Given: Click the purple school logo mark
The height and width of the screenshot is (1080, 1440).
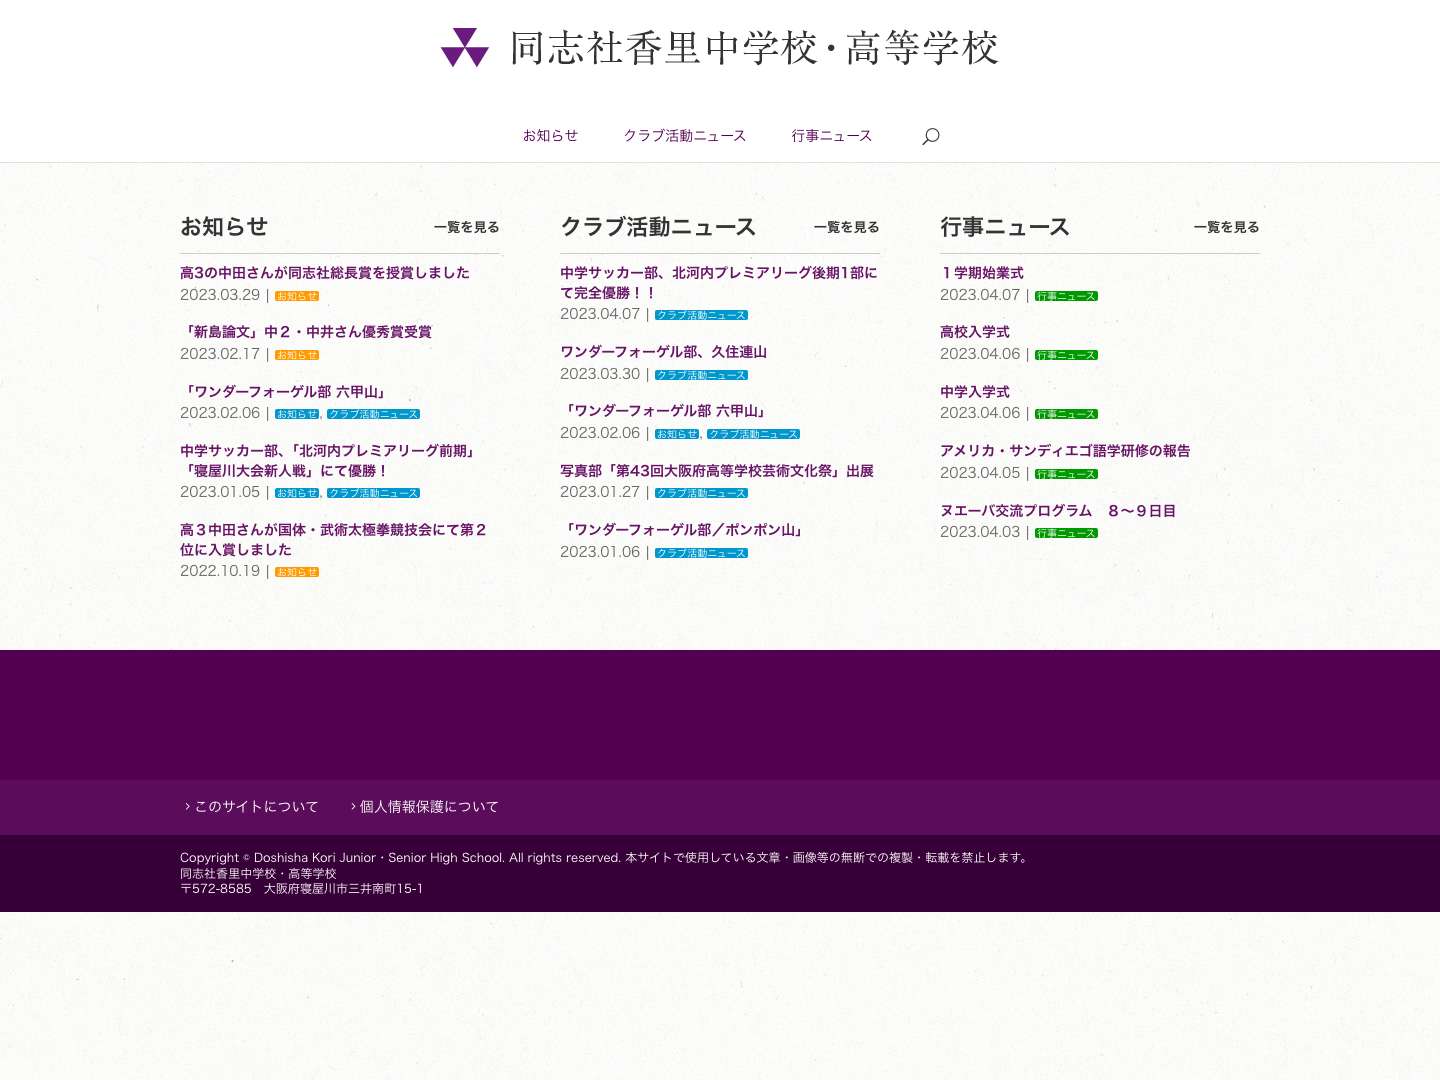Looking at the screenshot, I should [x=464, y=48].
